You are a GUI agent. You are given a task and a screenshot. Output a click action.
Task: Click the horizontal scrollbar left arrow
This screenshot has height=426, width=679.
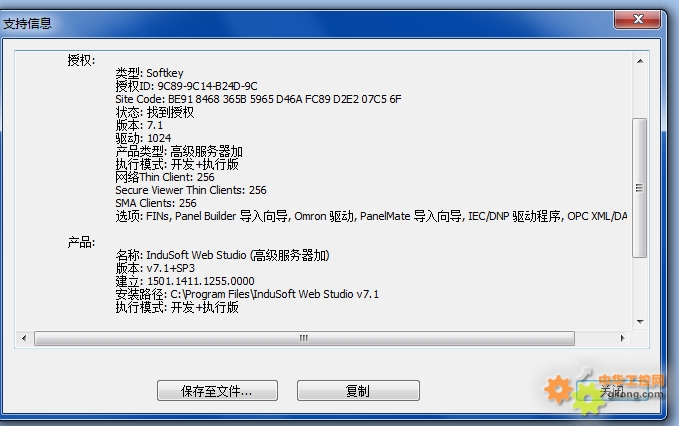point(24,338)
